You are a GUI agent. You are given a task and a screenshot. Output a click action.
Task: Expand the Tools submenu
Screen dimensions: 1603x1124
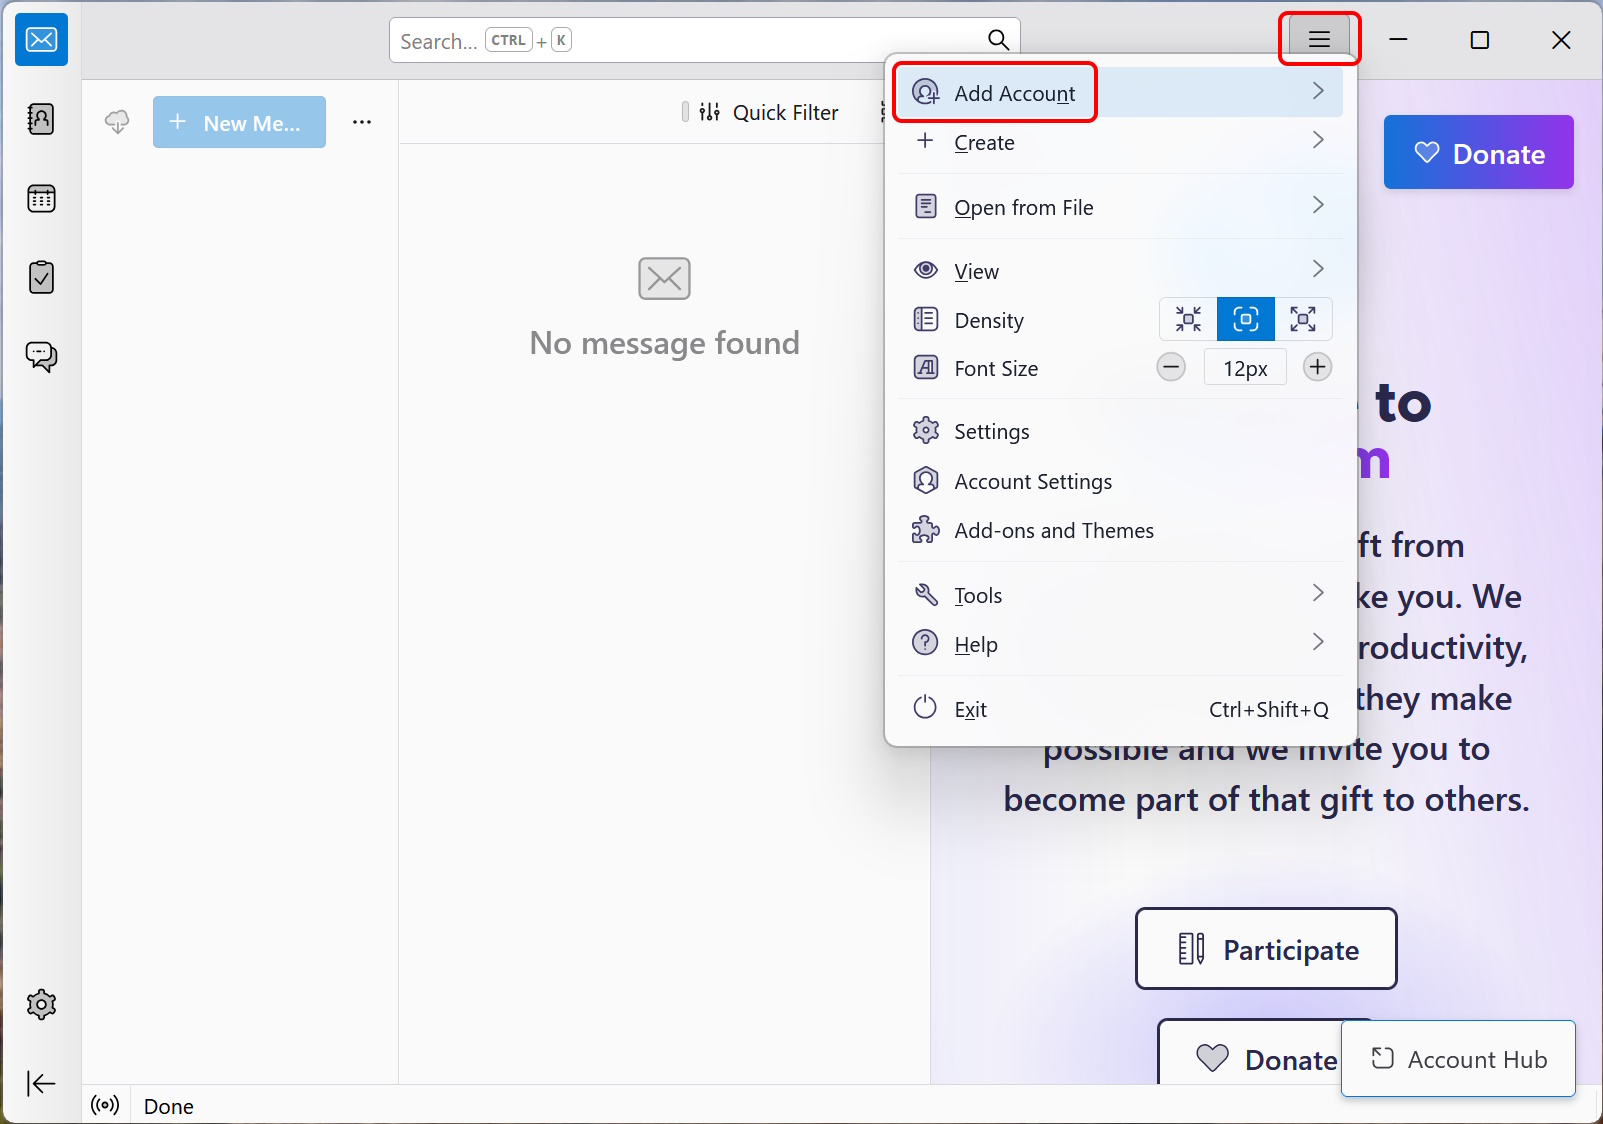pyautogui.click(x=1120, y=595)
